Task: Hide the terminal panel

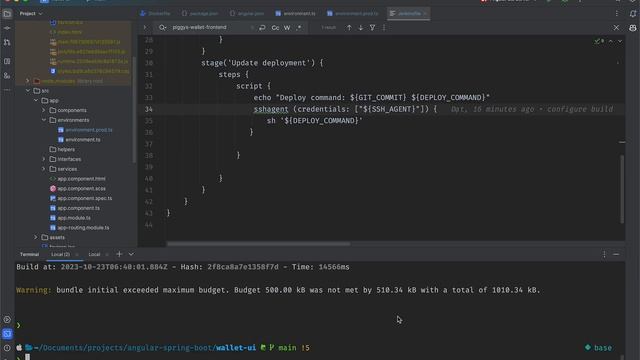Action: pyautogui.click(x=616, y=254)
